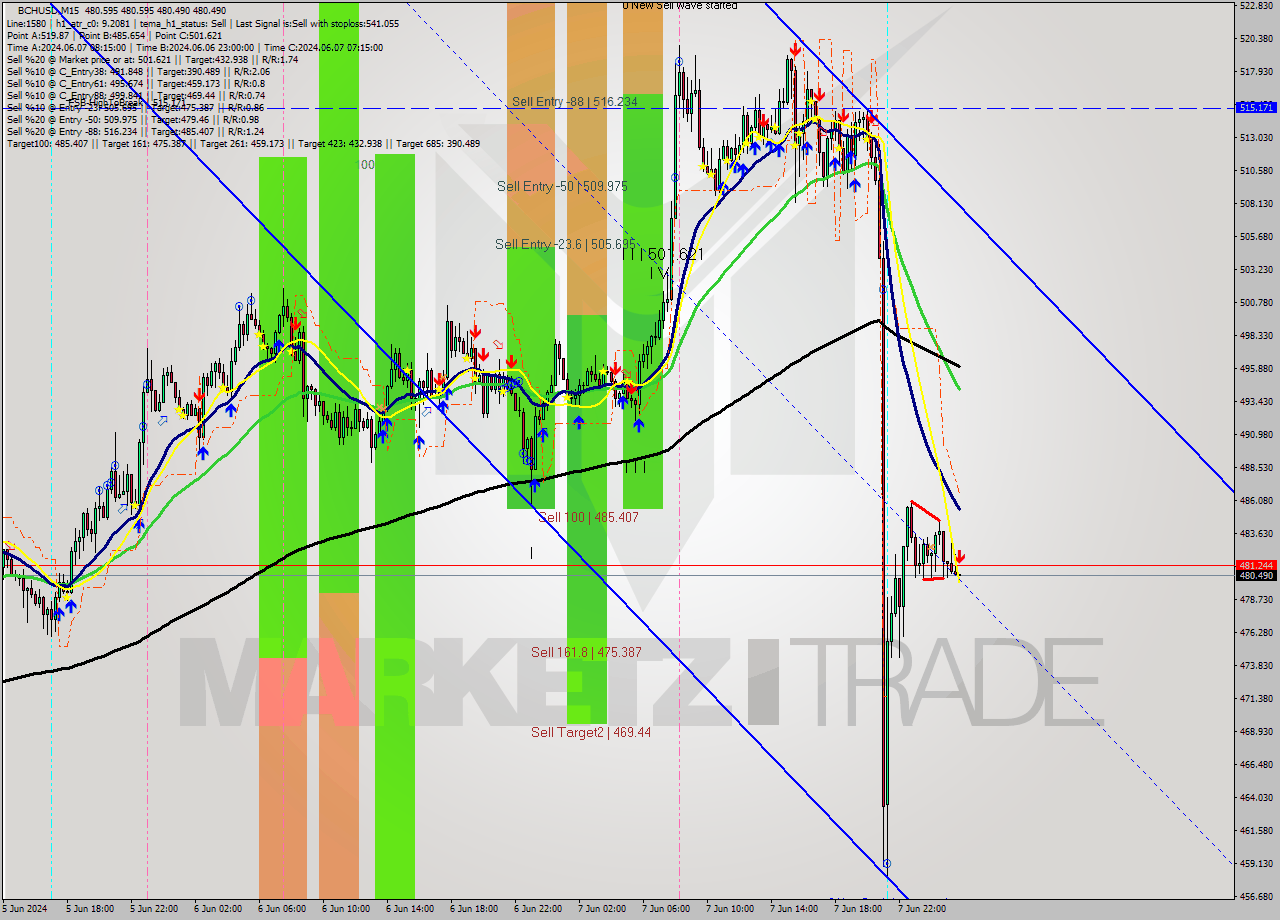Viewport: 1280px width, 920px height.
Task: Click the '6 Jun 22:00' time axis label
Action: point(538,909)
